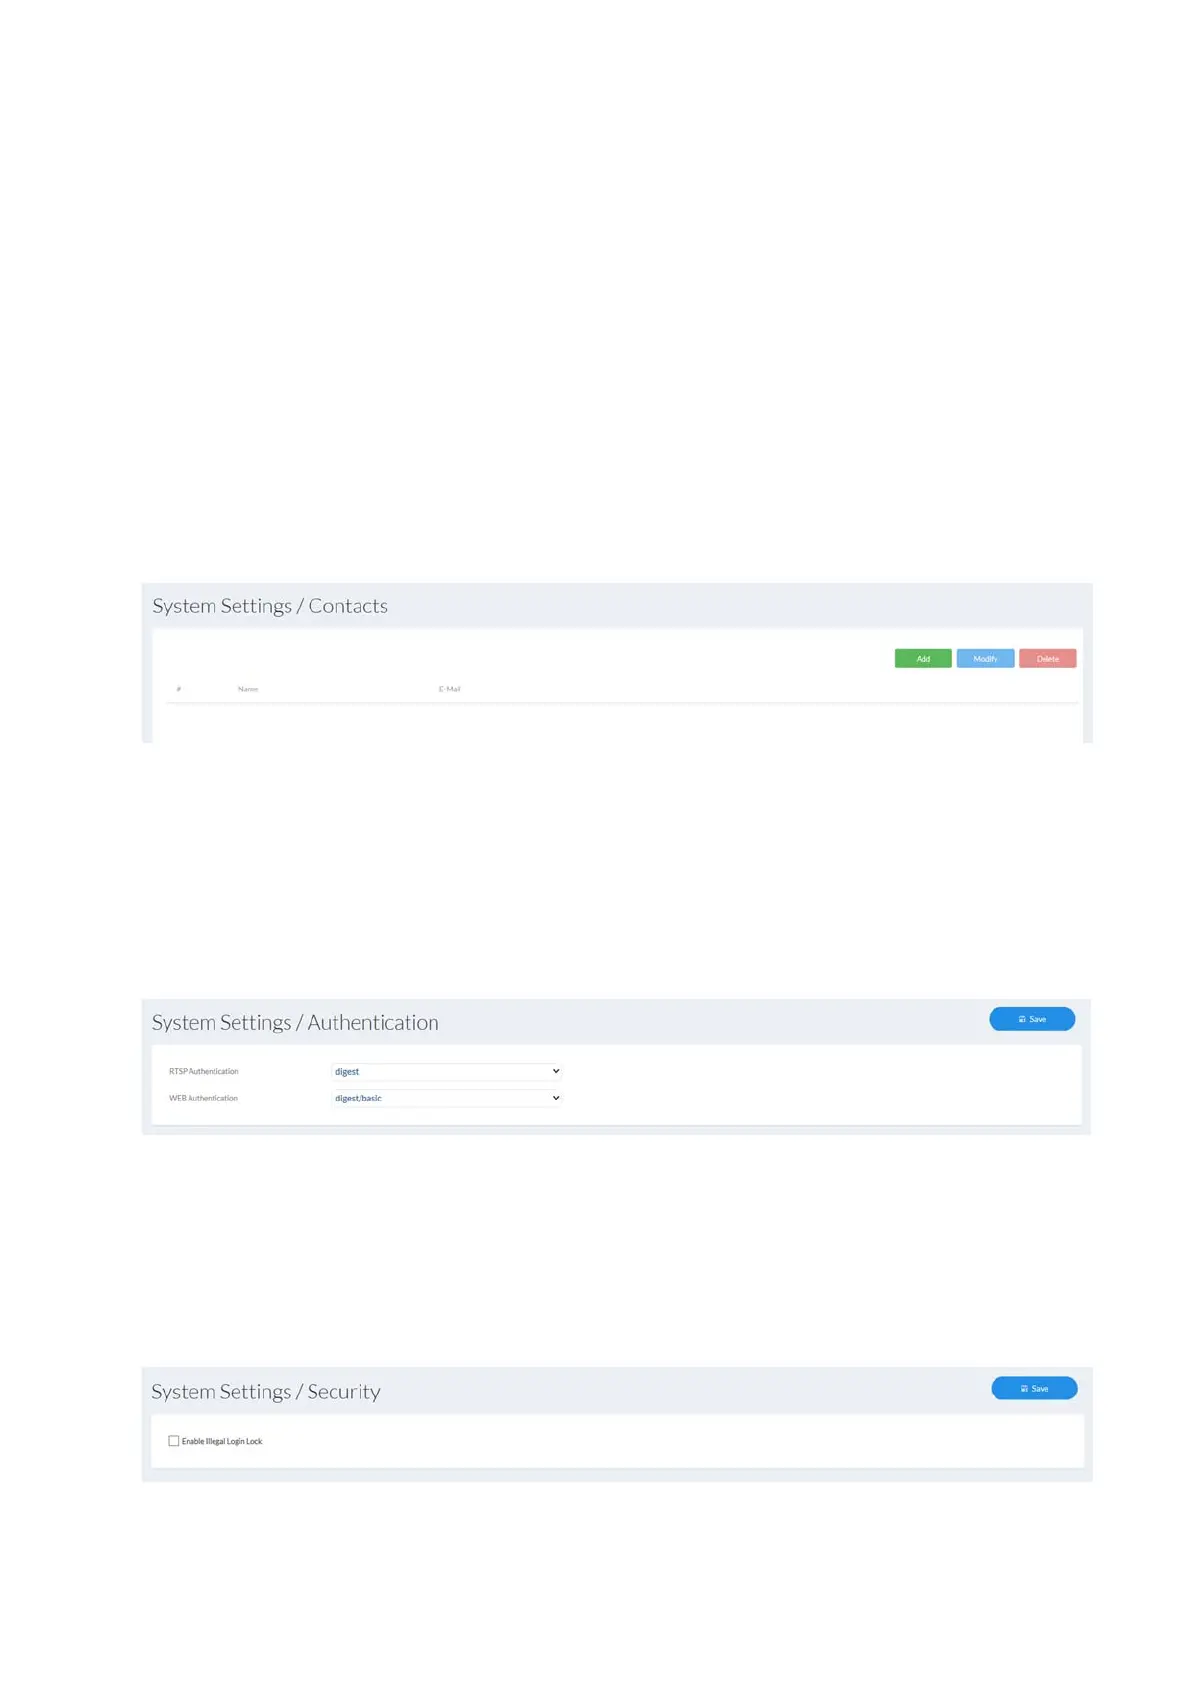Click the System Settings / Authentication heading
Screen dimensions: 1190x1684
coord(295,1022)
